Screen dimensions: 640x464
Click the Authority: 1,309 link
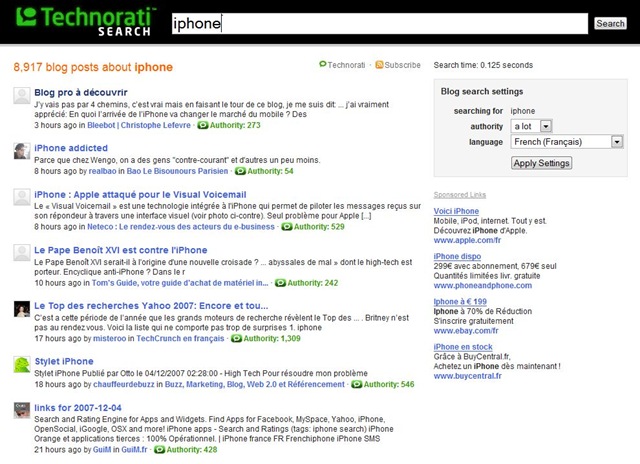click(272, 338)
